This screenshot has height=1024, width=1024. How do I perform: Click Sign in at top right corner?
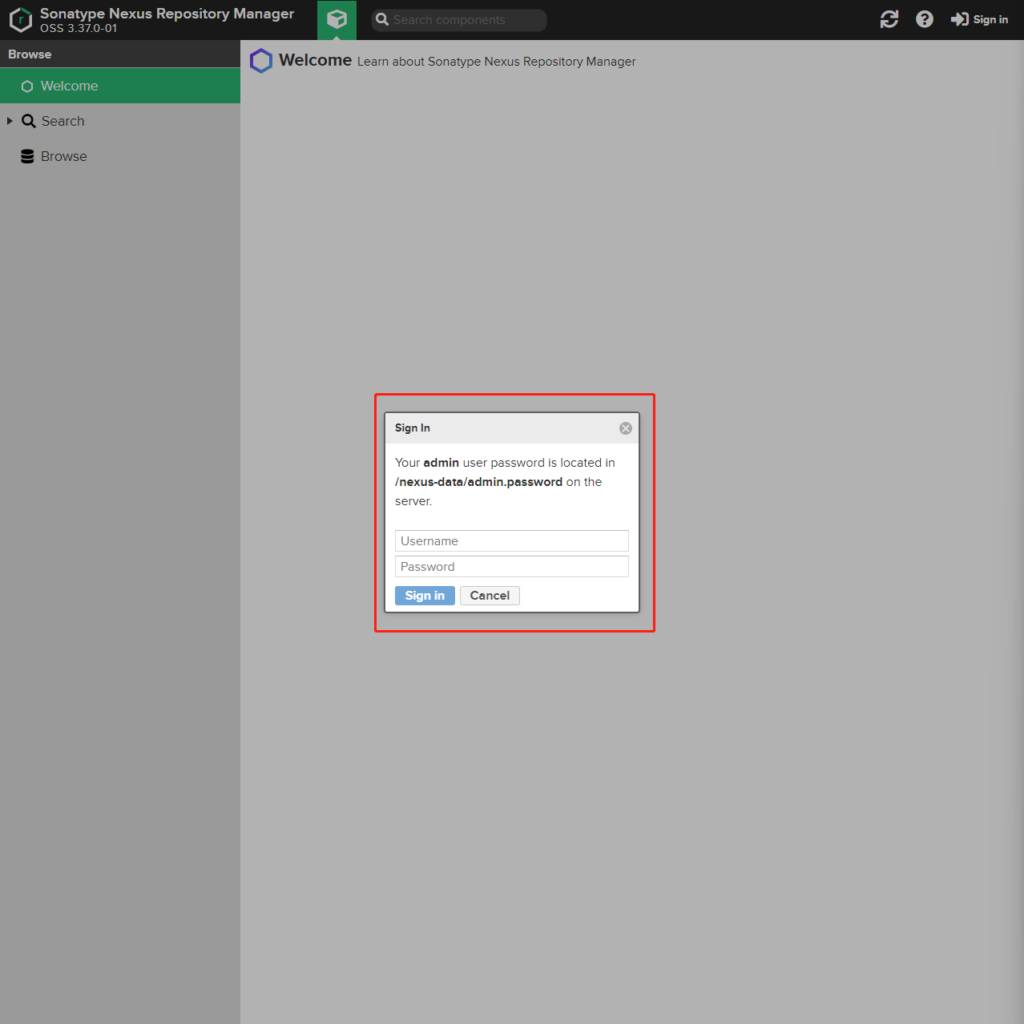(980, 20)
